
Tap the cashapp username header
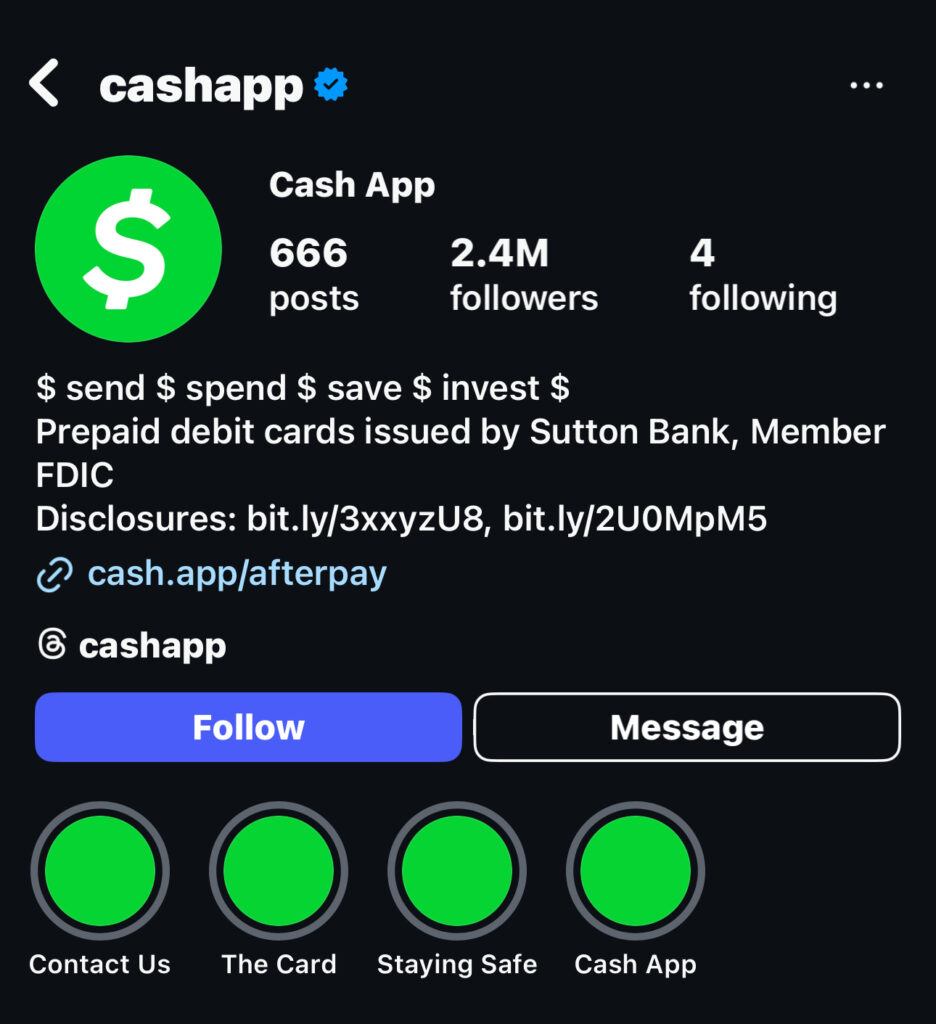pos(201,87)
